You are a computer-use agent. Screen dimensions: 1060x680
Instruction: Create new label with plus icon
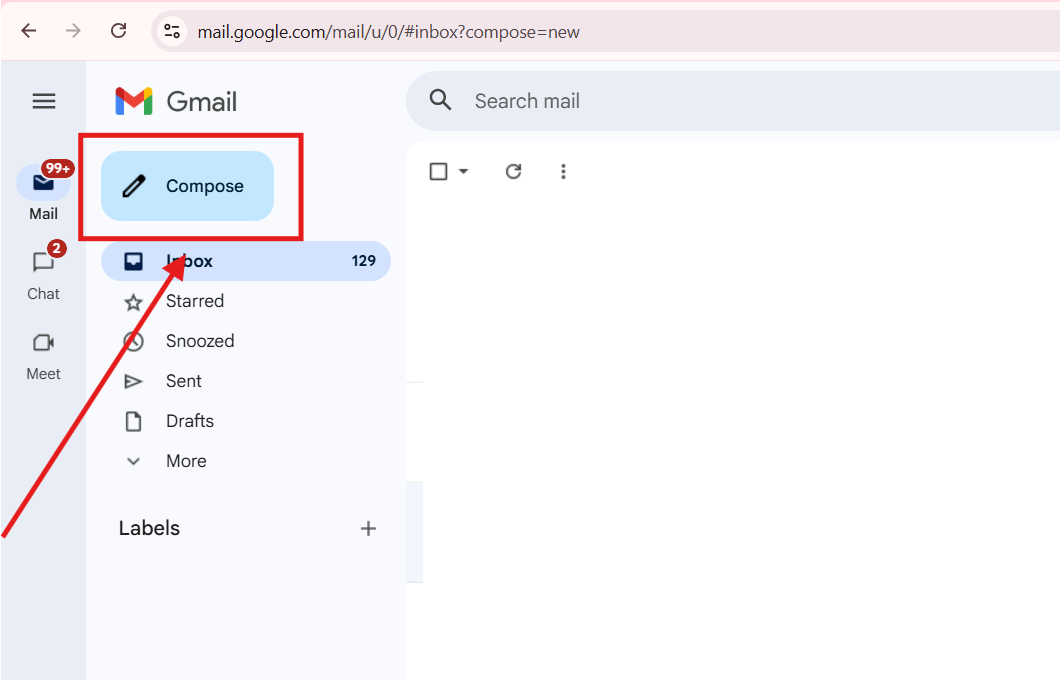[x=368, y=529]
